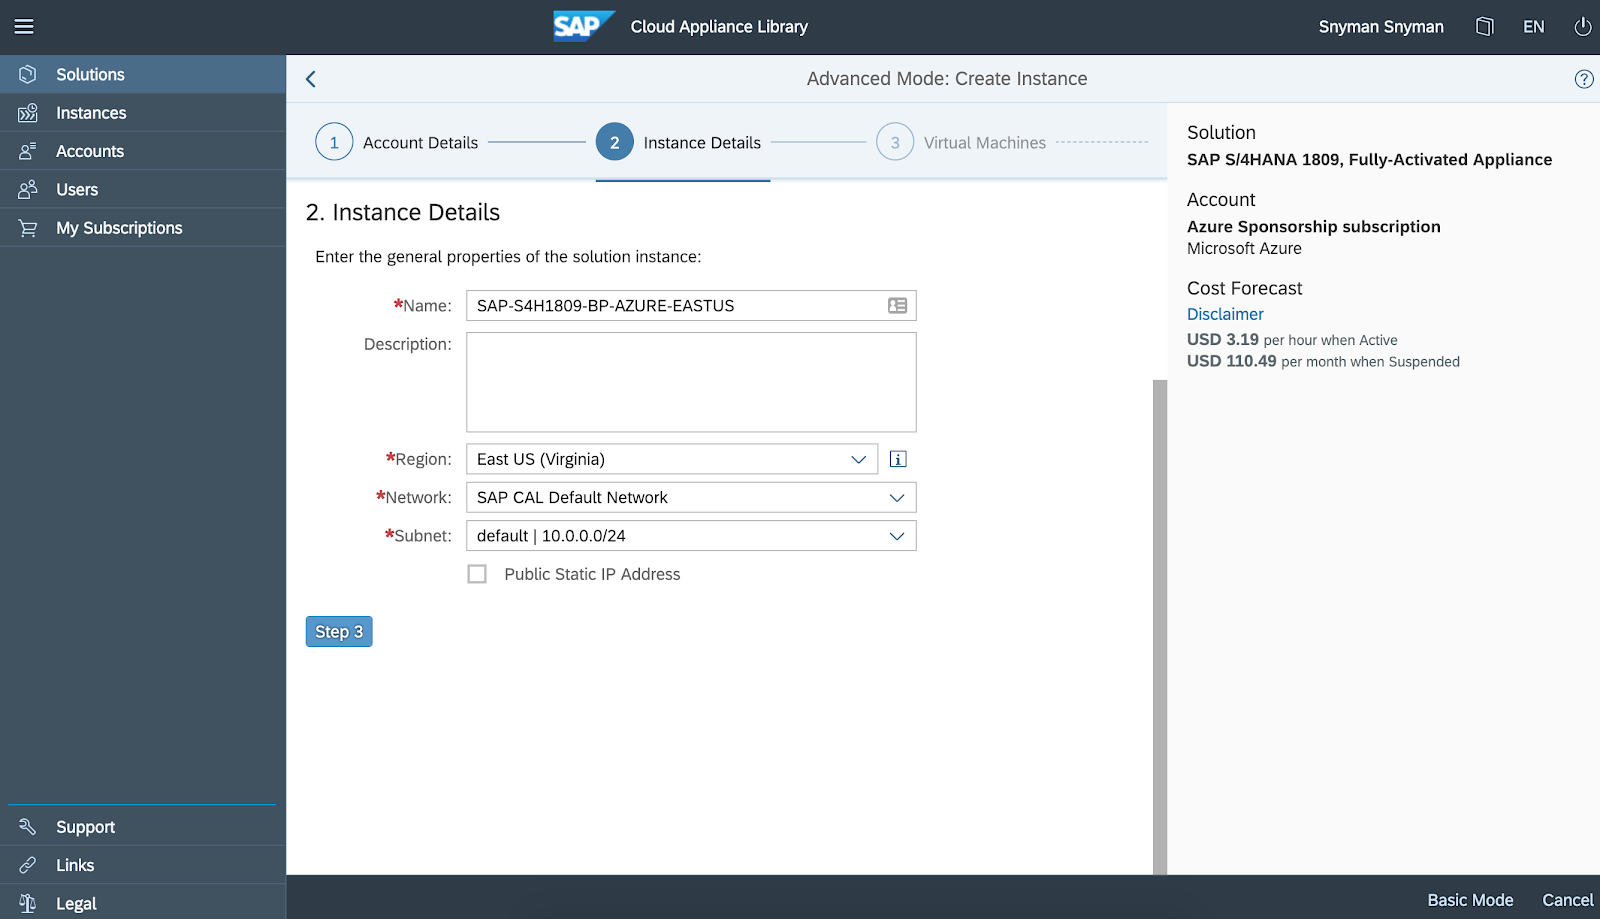Click the SAP logo

click(x=584, y=26)
